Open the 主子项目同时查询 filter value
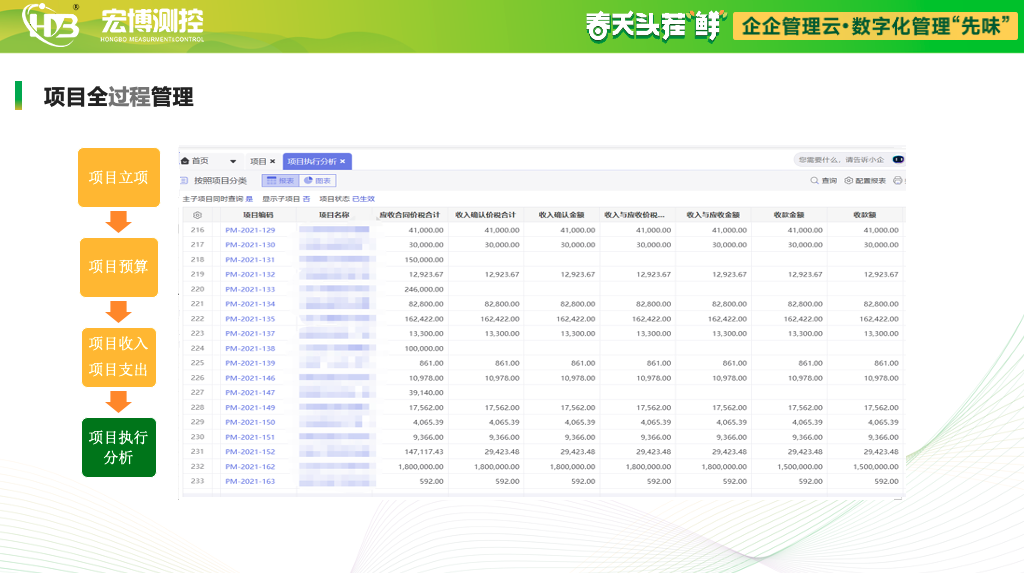This screenshot has width=1024, height=573. [249, 199]
